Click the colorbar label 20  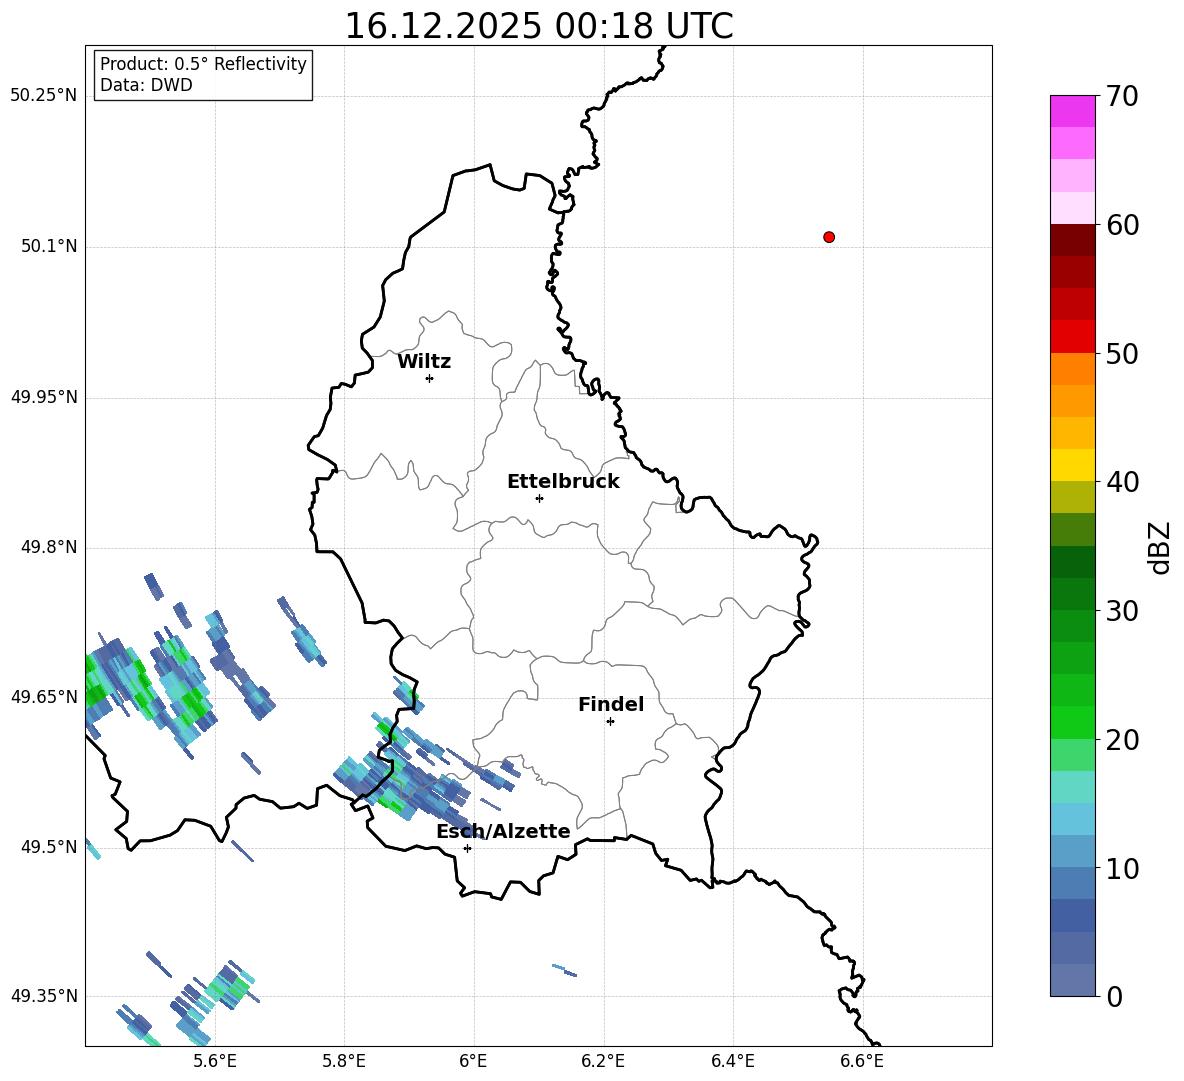click(x=1122, y=739)
